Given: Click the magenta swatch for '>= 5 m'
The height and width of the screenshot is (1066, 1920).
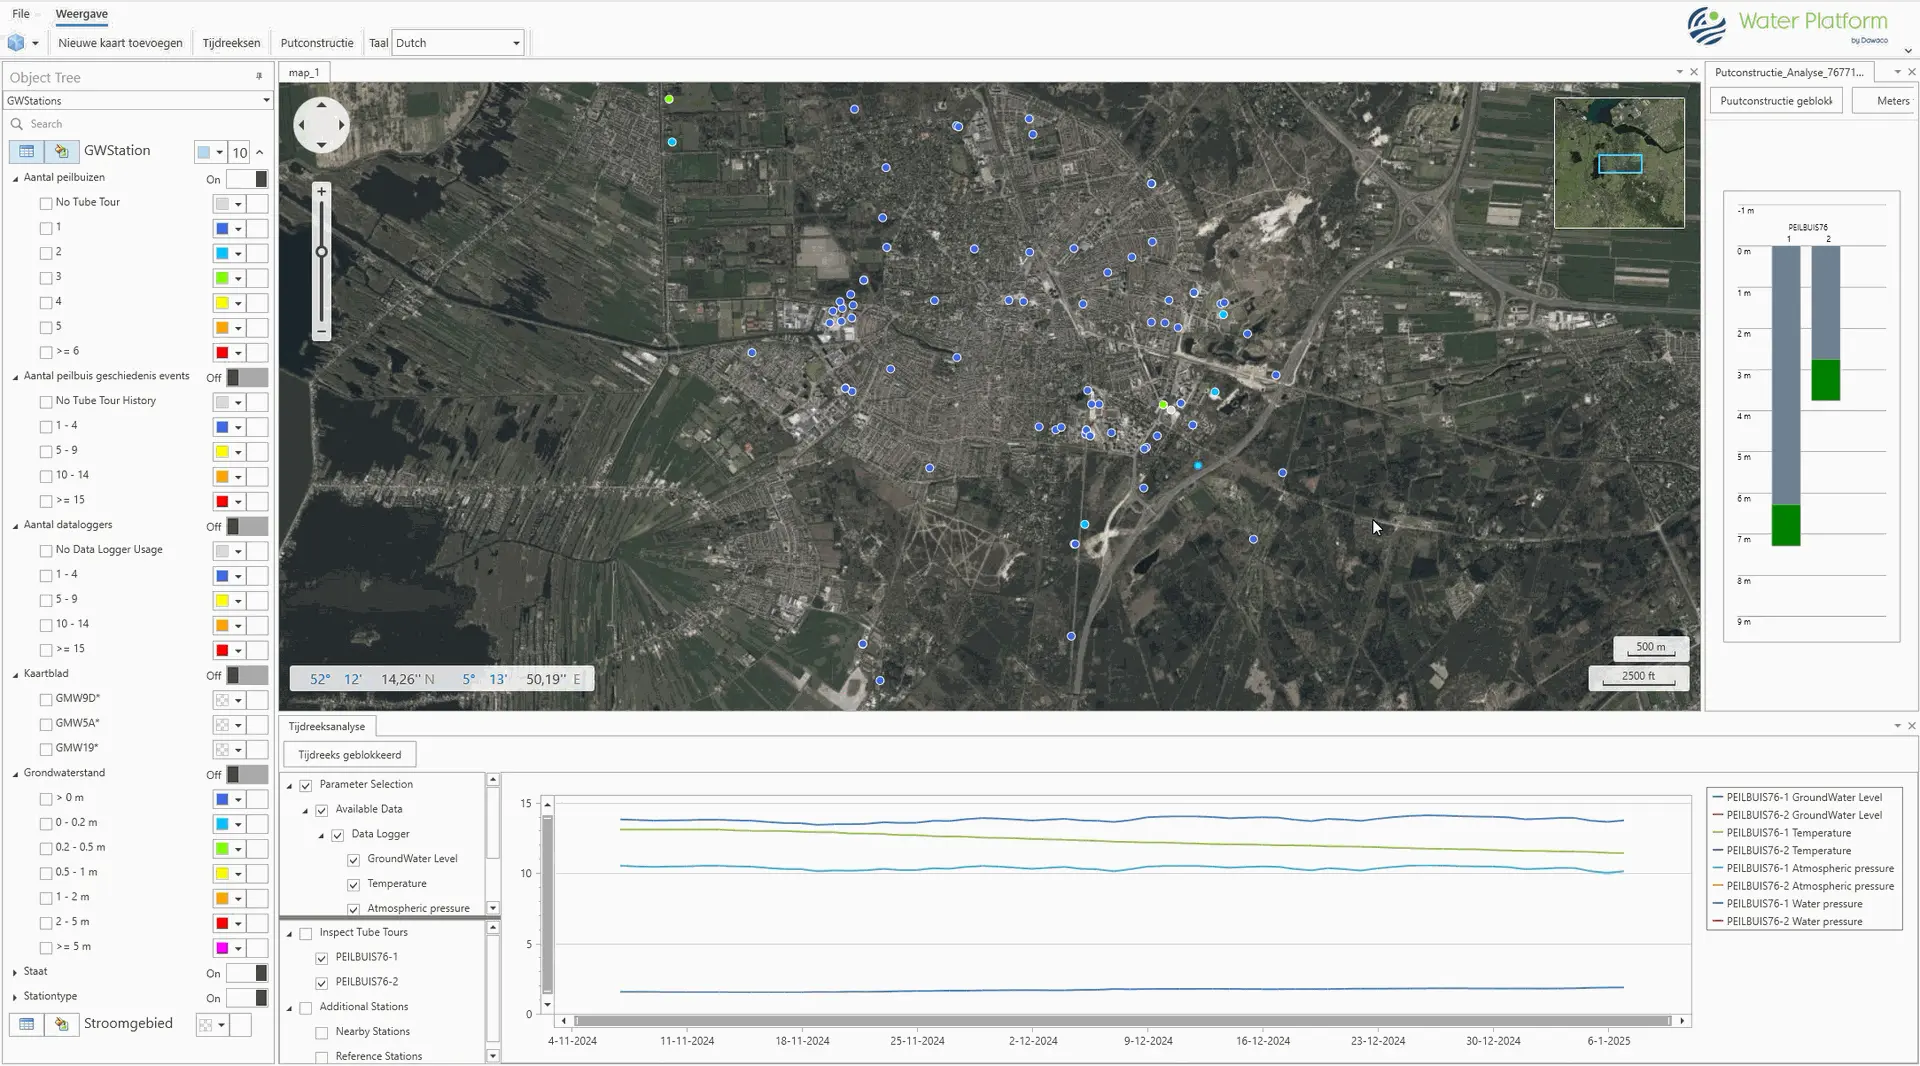Looking at the screenshot, I should pyautogui.click(x=222, y=948).
